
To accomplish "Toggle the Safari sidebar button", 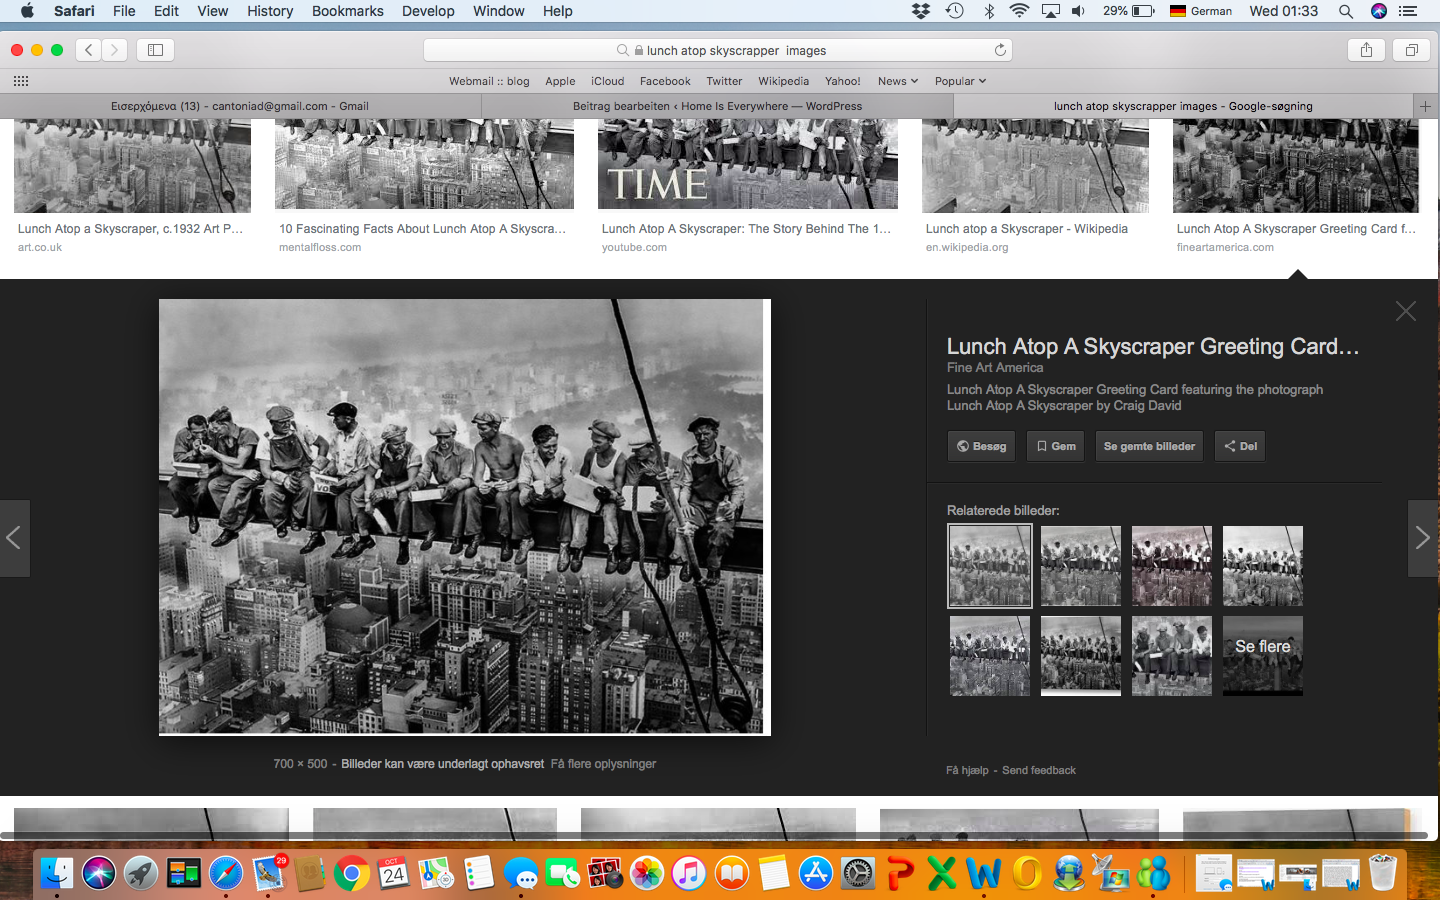I will [x=155, y=50].
